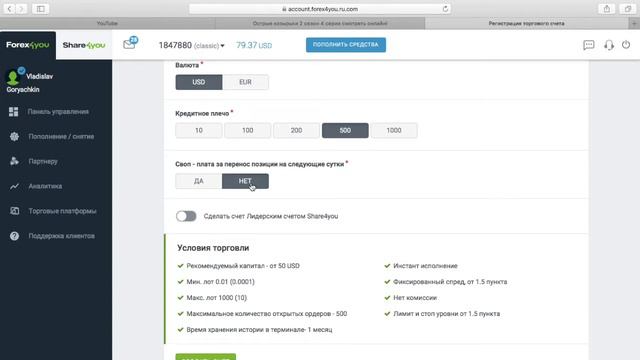The height and width of the screenshot is (360, 640).
Task: Set leverage to 100
Action: click(247, 130)
